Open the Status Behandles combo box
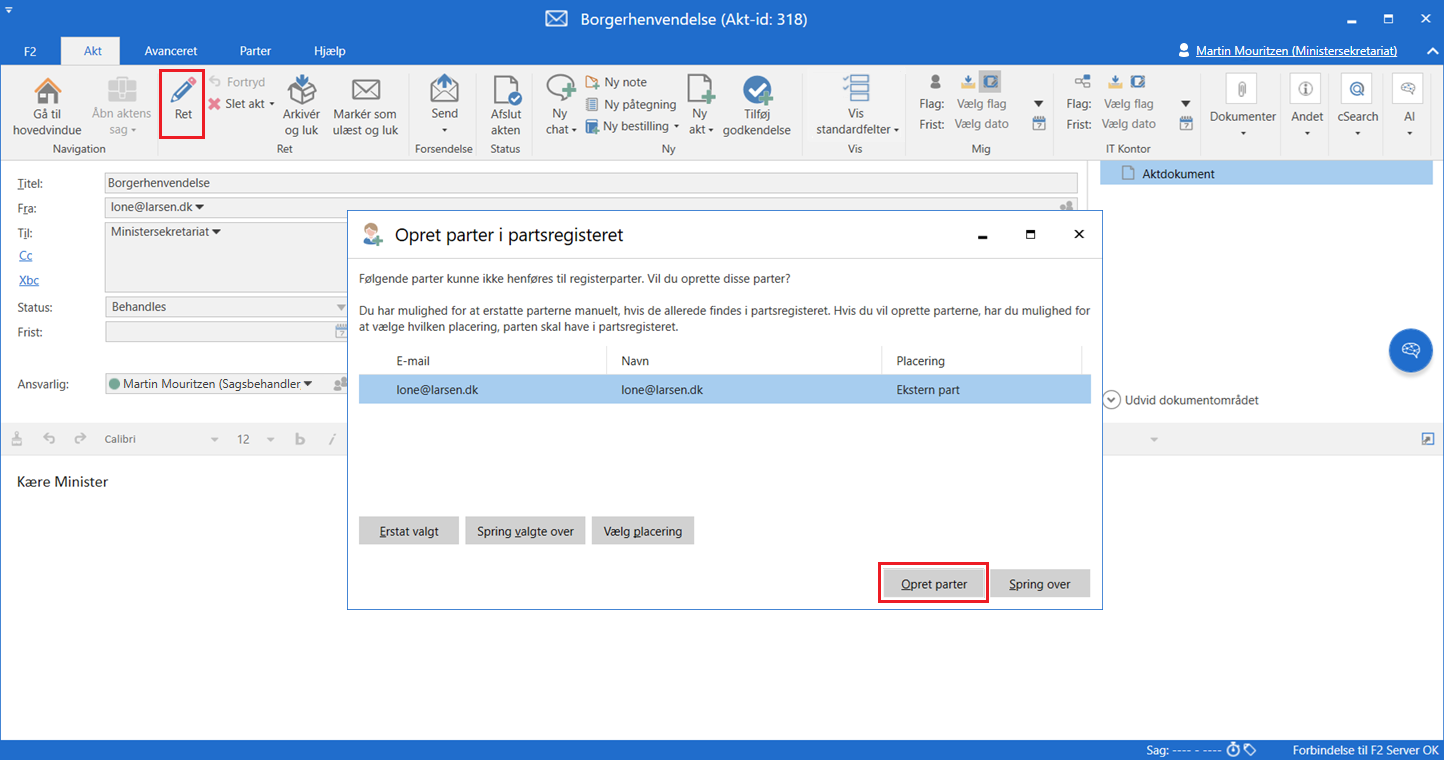 (x=227, y=307)
